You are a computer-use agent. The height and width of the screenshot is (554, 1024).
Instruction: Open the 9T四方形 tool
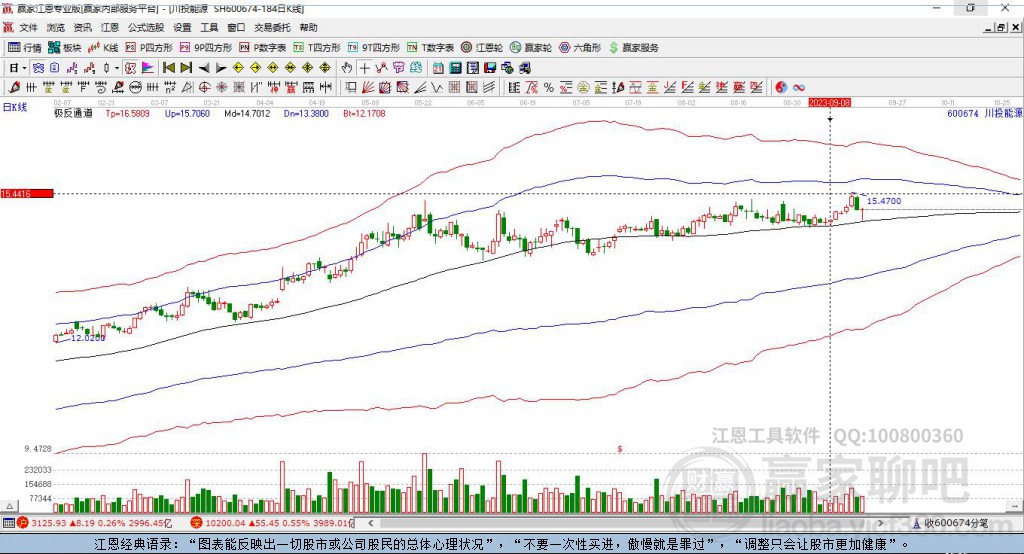(x=373, y=48)
